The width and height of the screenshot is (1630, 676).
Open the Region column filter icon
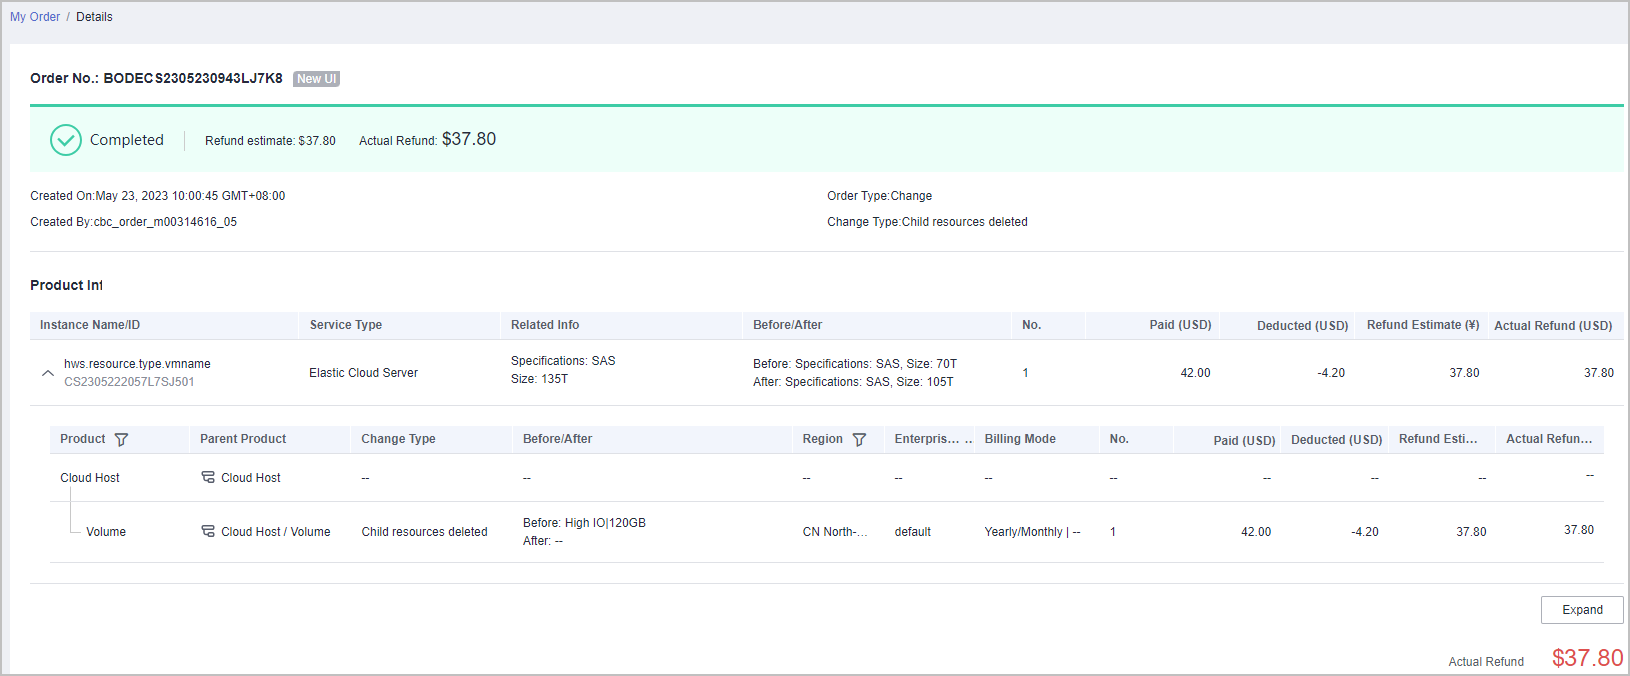click(x=859, y=439)
